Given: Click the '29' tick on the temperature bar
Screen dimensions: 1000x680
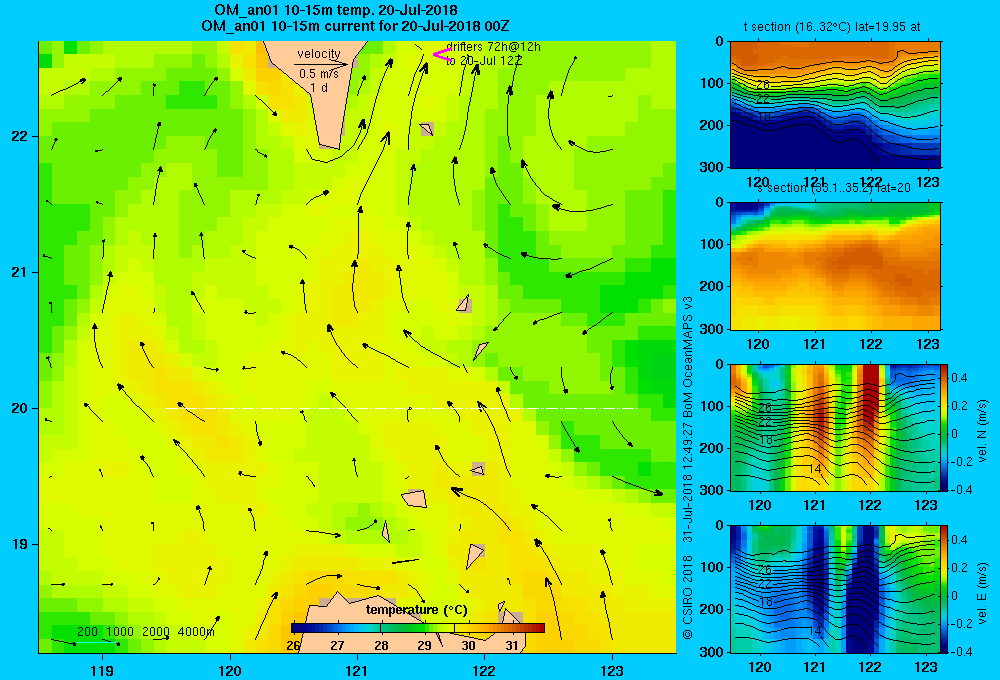Looking at the screenshot, I should pos(424,645).
